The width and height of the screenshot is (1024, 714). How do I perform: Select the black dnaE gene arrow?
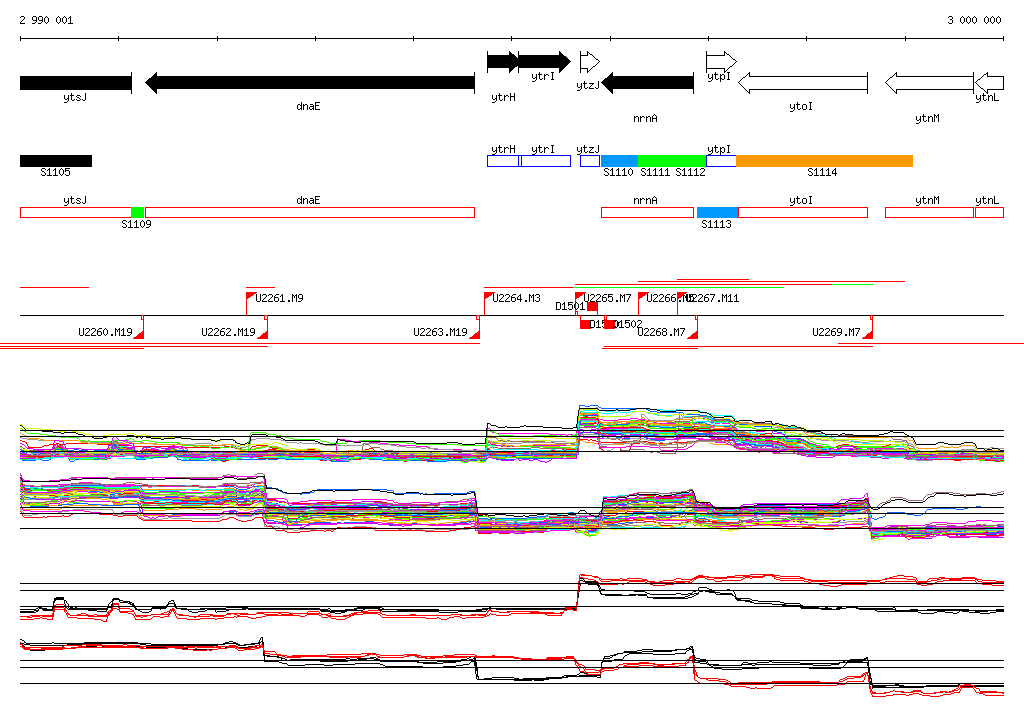(x=310, y=83)
